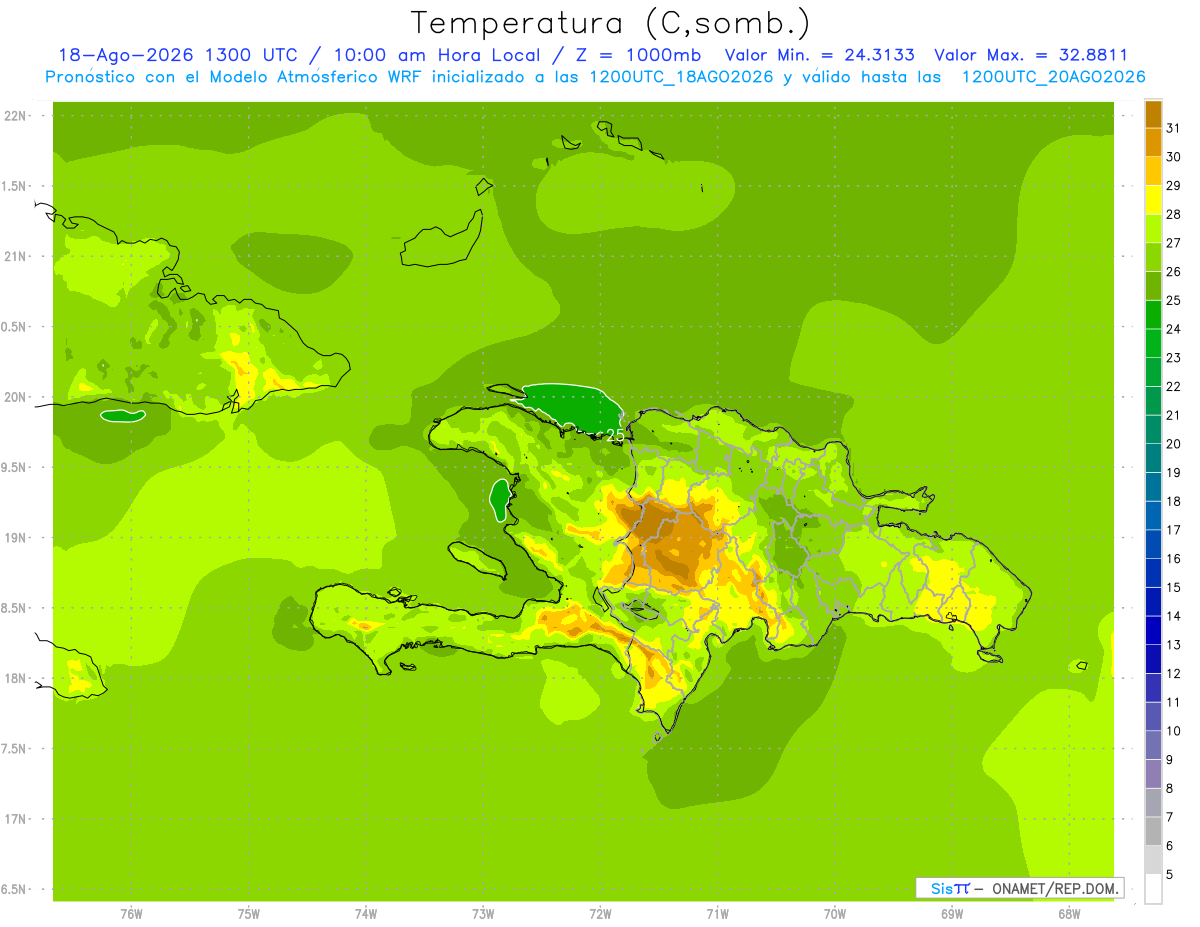Click the legend value "24"
This screenshot has width=1200, height=927.
[1173, 329]
